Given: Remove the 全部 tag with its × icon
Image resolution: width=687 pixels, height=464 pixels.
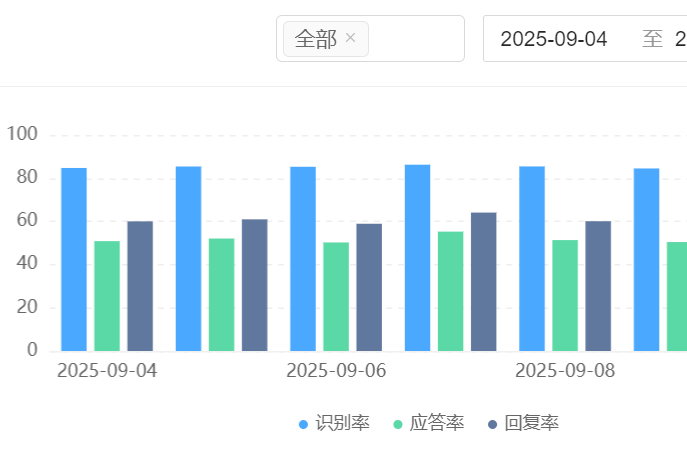Looking at the screenshot, I should [350, 39].
